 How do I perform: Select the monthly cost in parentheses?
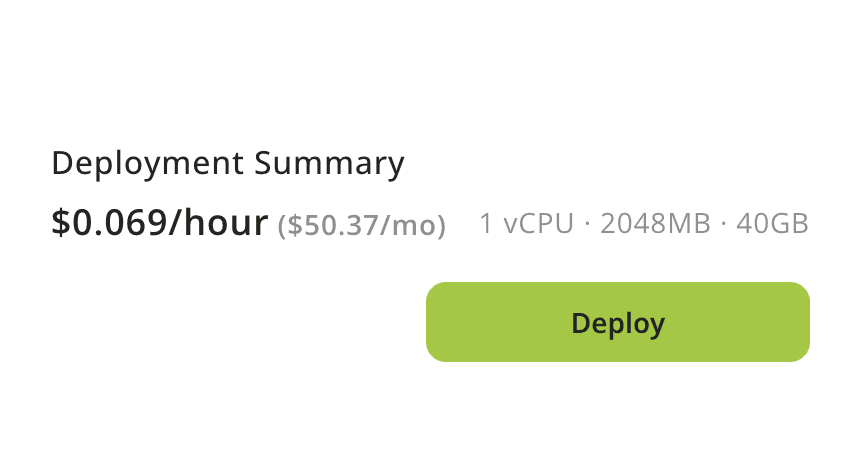361,225
